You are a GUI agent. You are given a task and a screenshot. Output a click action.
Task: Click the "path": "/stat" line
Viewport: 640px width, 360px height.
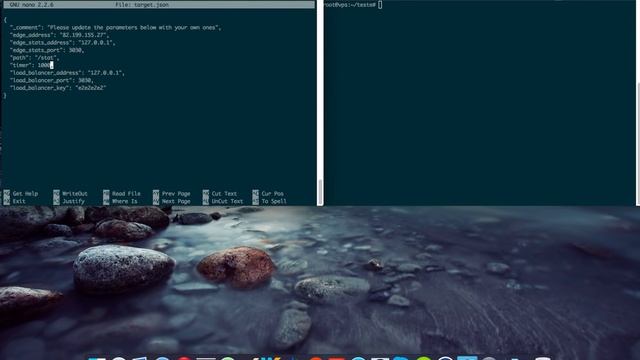coord(35,58)
